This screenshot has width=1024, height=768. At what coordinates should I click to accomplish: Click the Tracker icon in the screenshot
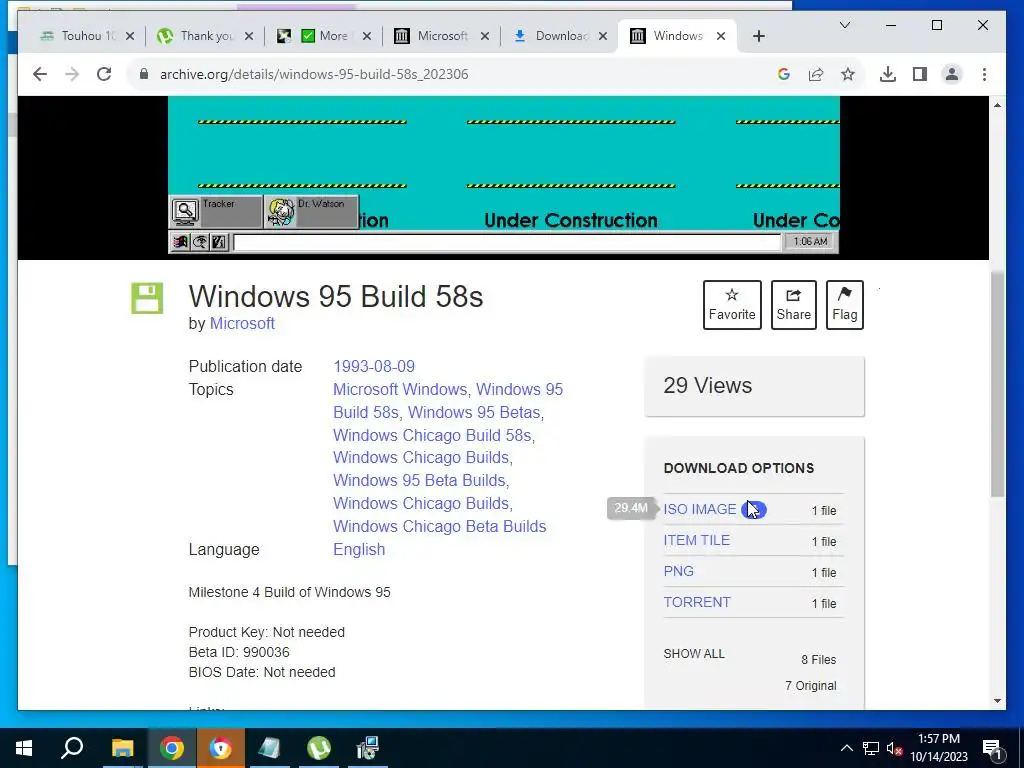tap(215, 212)
